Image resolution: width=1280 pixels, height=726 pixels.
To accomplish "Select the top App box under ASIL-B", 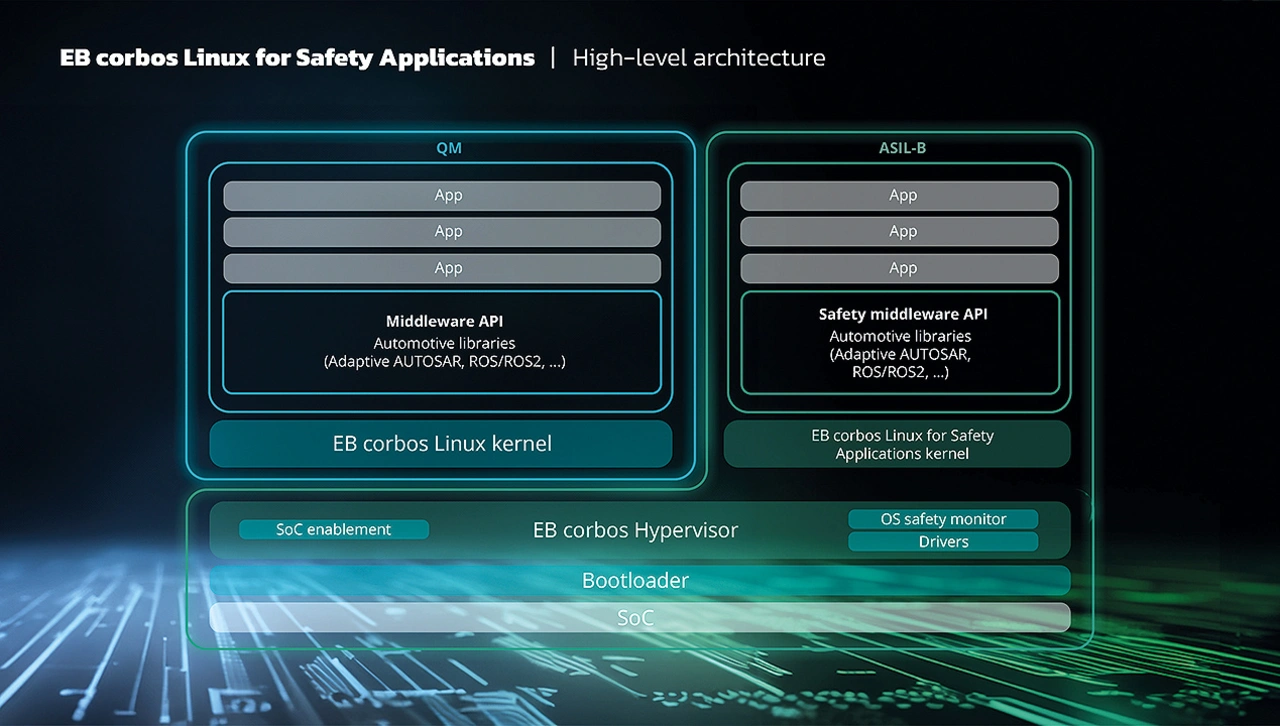I will [899, 195].
